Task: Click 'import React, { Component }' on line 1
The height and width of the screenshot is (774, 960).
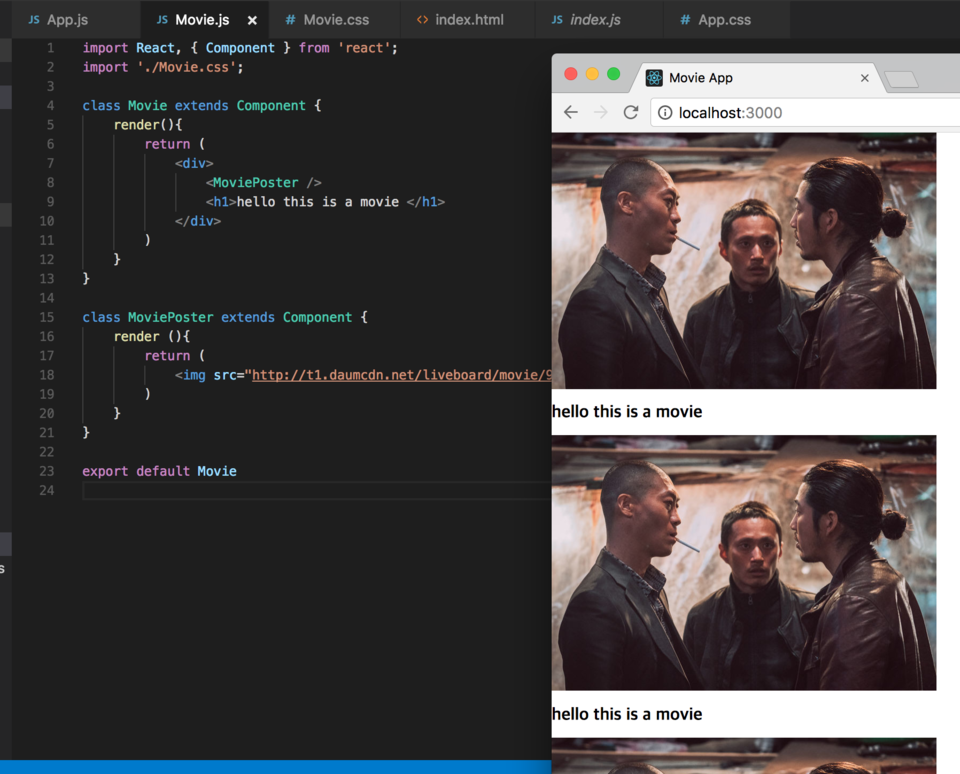Action: (187, 48)
